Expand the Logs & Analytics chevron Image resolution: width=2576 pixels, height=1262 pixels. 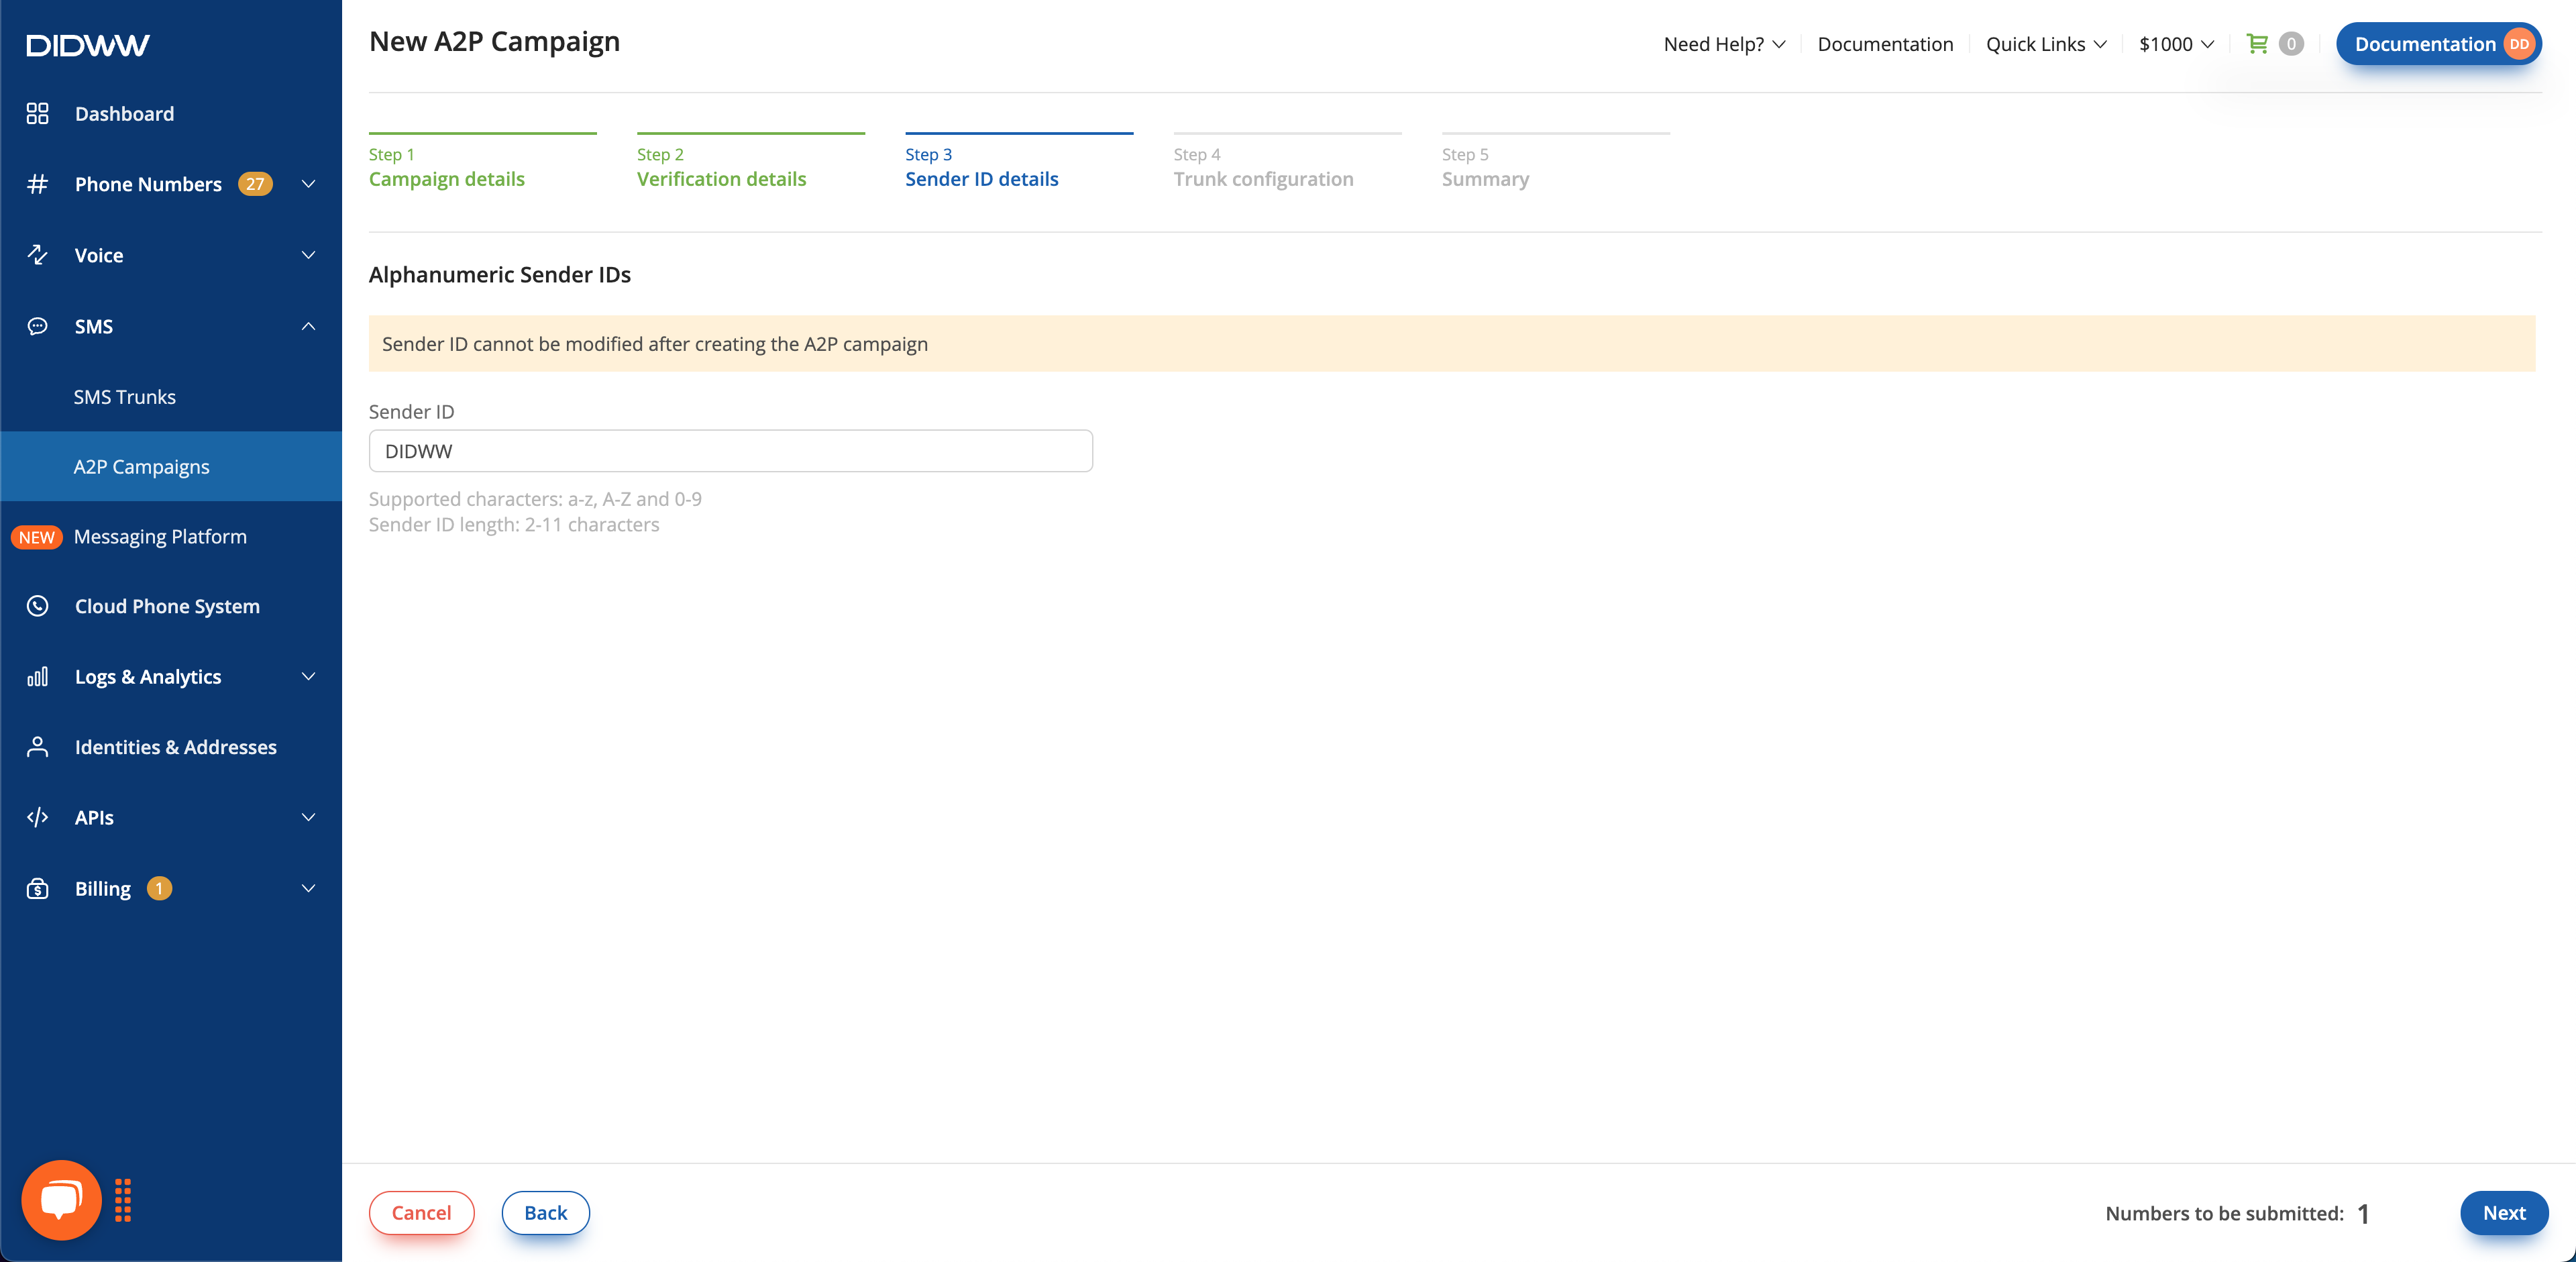click(x=308, y=677)
